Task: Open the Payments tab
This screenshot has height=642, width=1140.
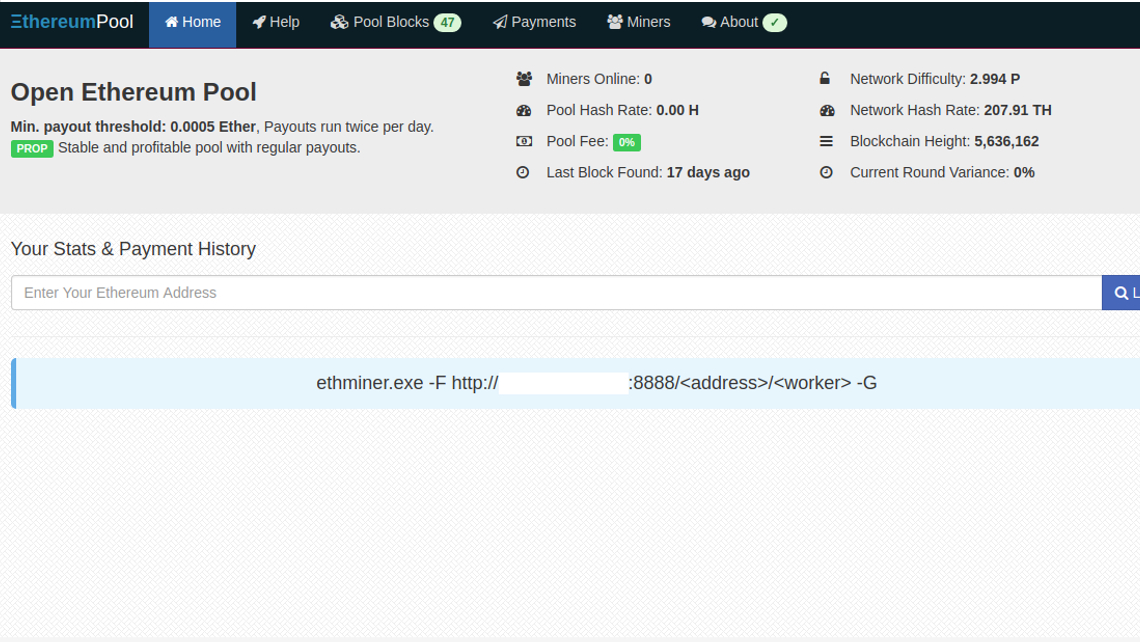Action: click(534, 23)
